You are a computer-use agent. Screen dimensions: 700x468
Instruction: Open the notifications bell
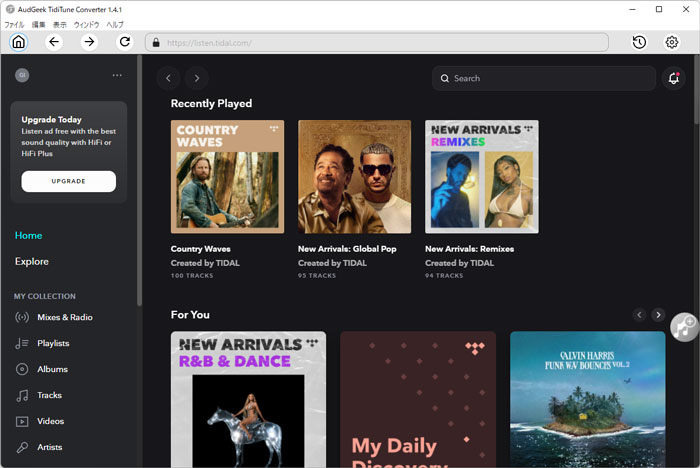click(673, 78)
